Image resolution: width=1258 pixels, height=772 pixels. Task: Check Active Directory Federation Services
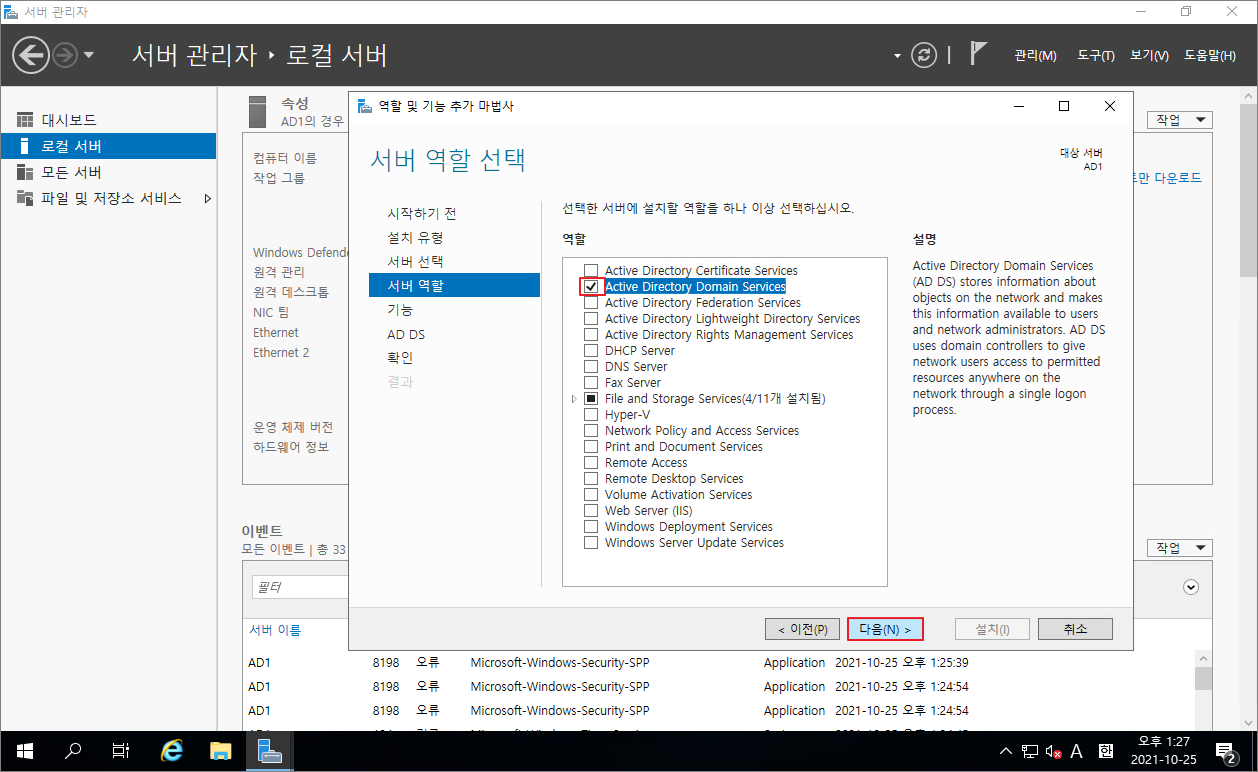[591, 303]
